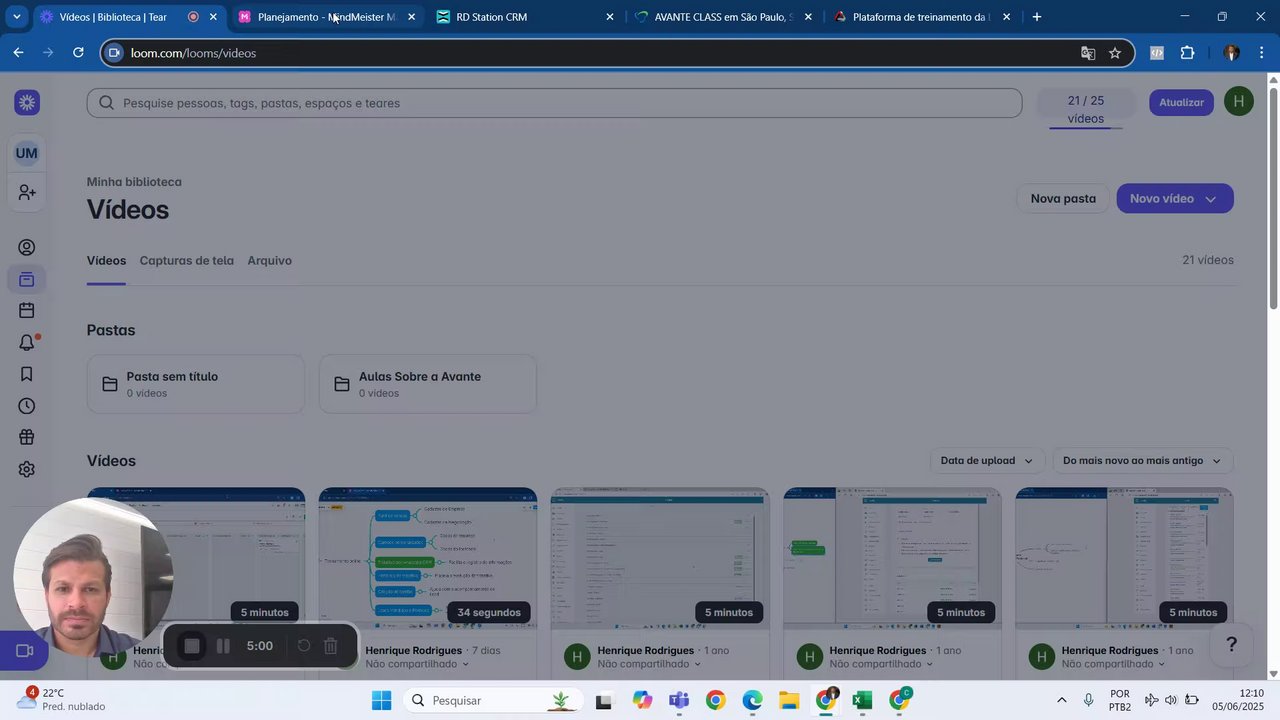This screenshot has width=1280, height=720.
Task: Go back to previous page
Action: pos(18,52)
